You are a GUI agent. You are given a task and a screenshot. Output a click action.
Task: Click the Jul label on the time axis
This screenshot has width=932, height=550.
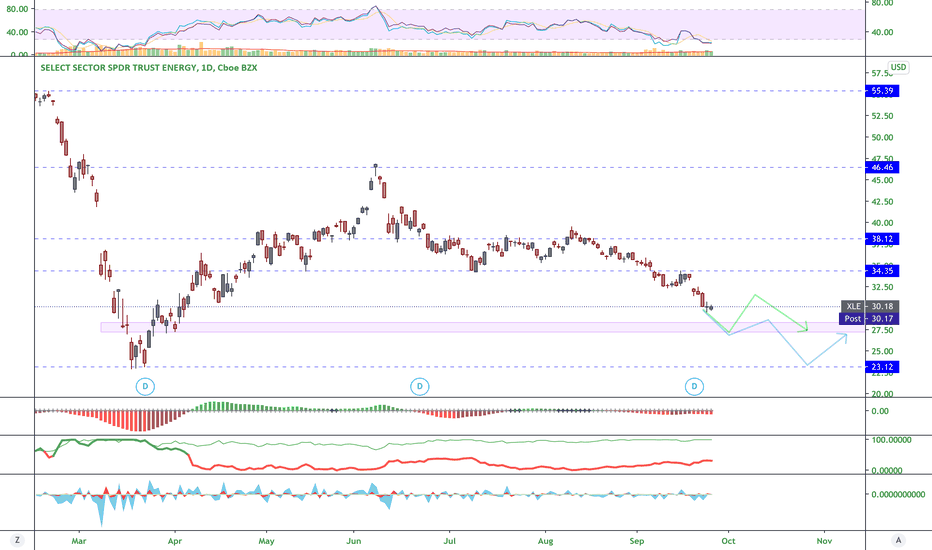click(449, 541)
